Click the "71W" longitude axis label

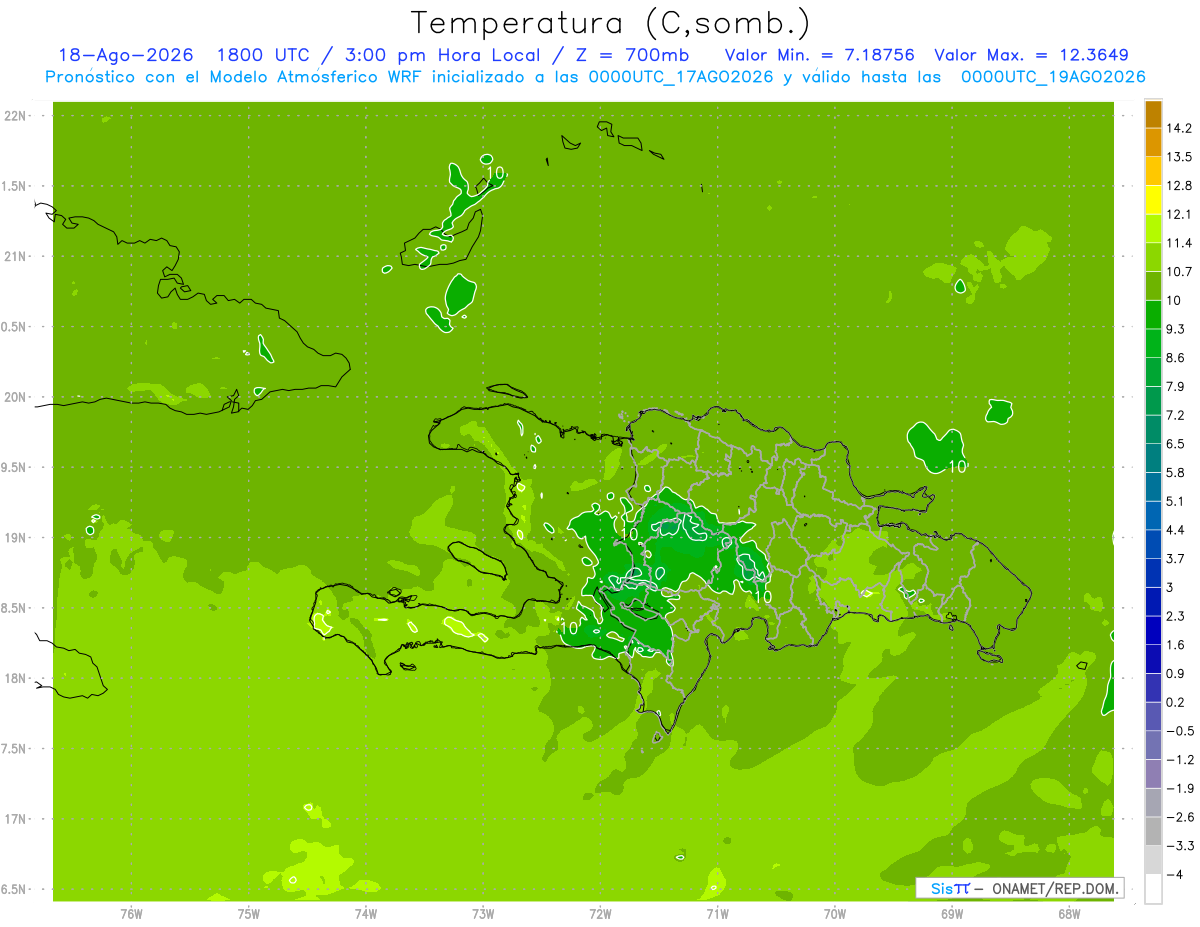[x=717, y=913]
